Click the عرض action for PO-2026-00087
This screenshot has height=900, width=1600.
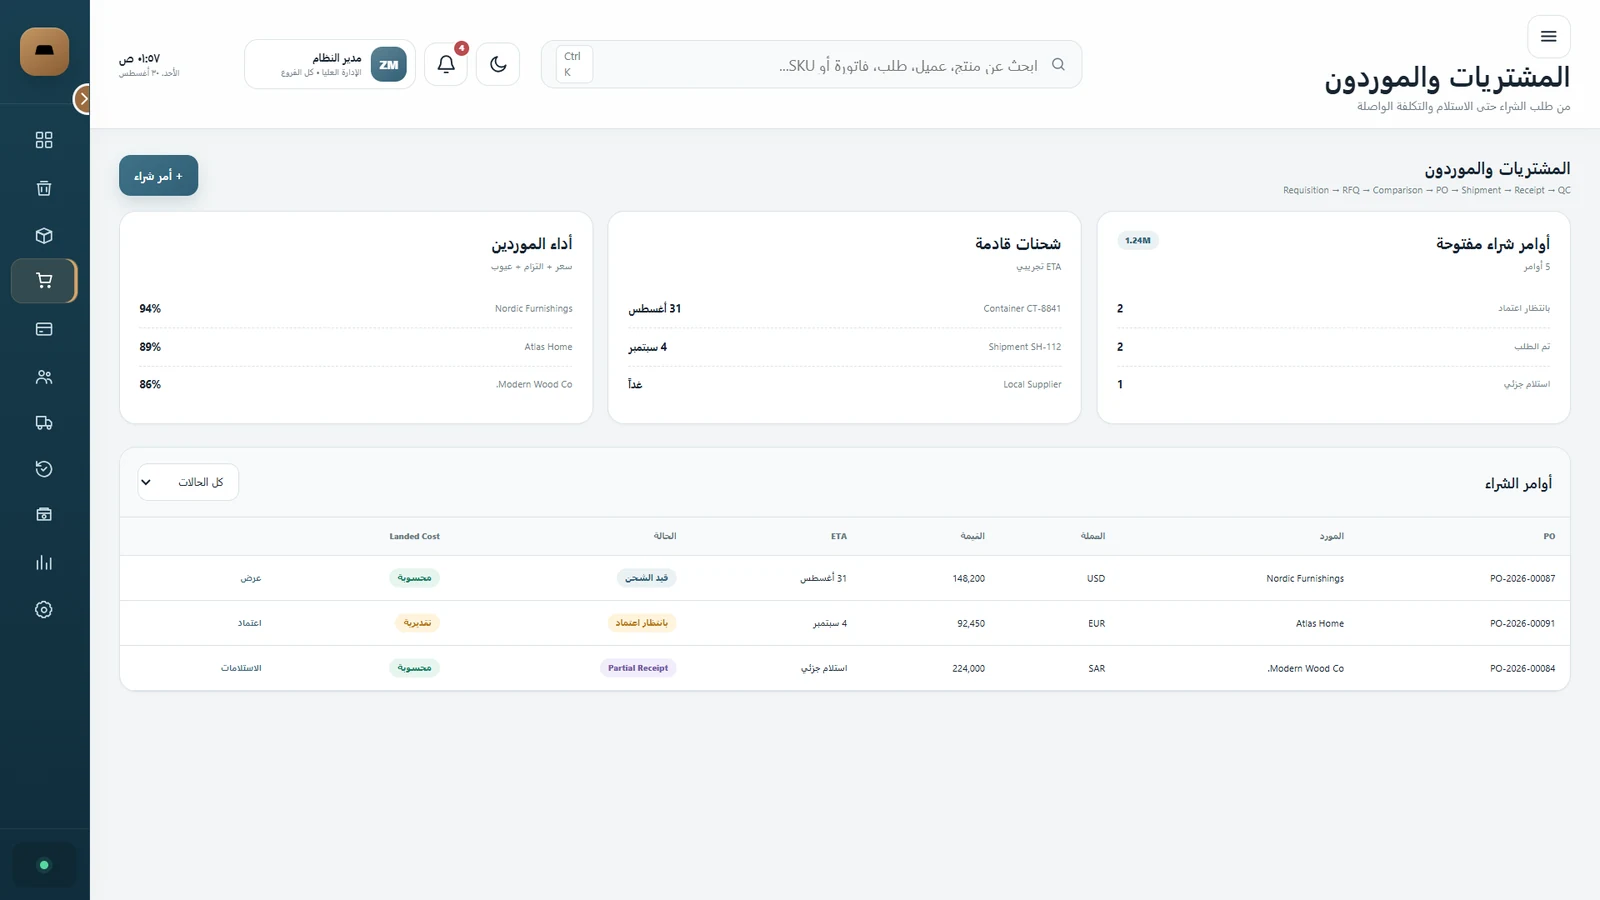[251, 578]
